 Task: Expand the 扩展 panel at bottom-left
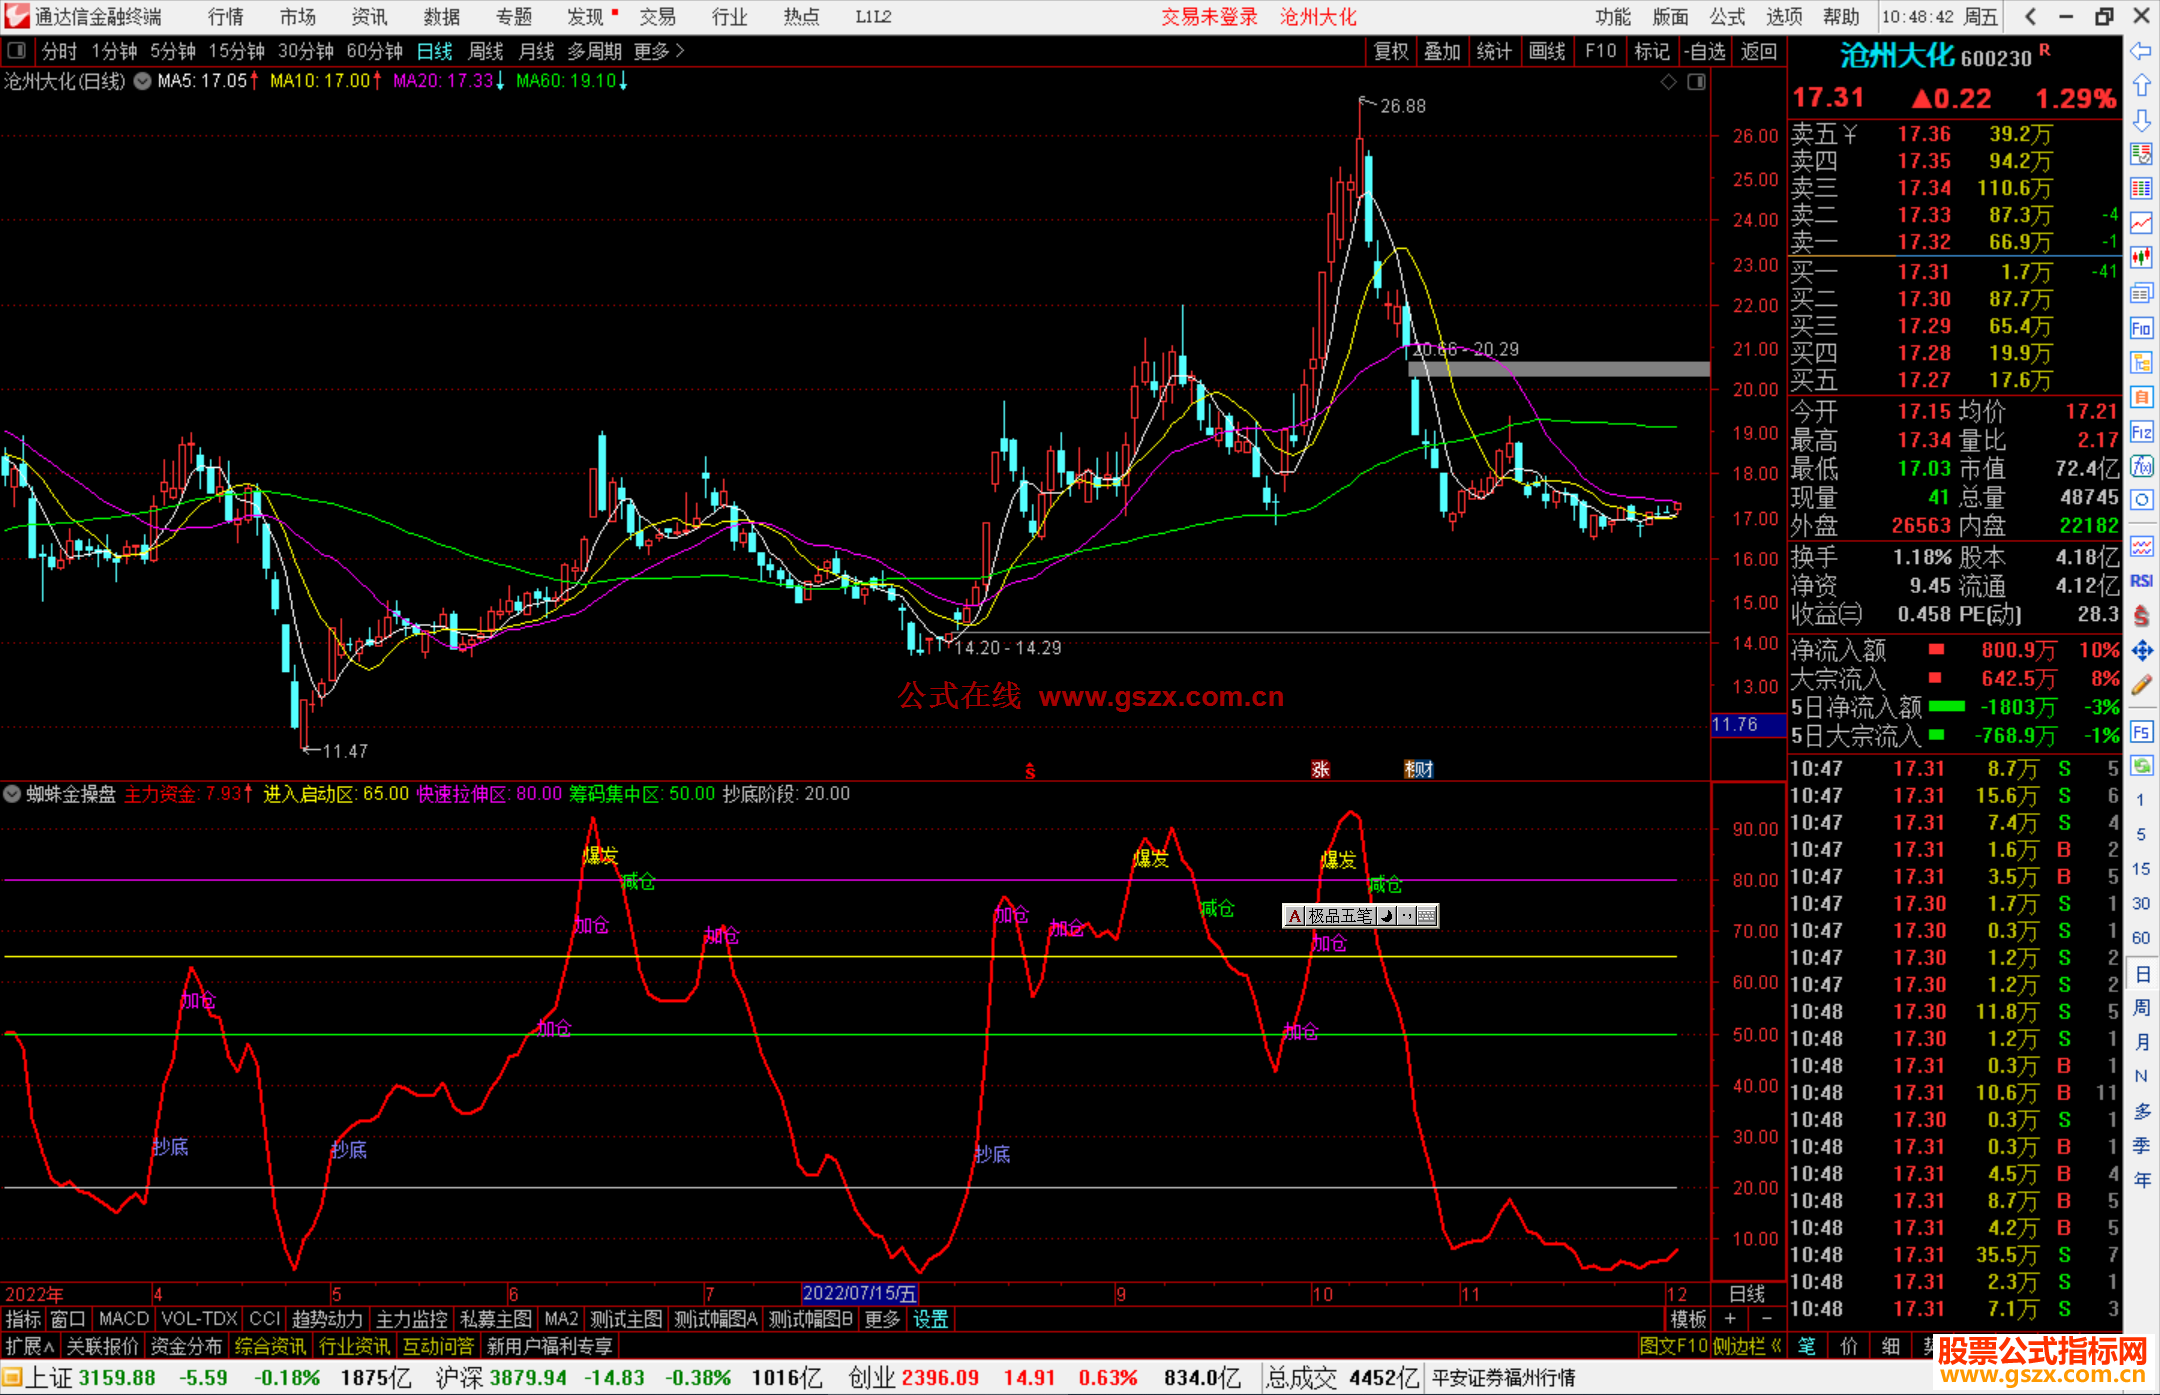29,1346
